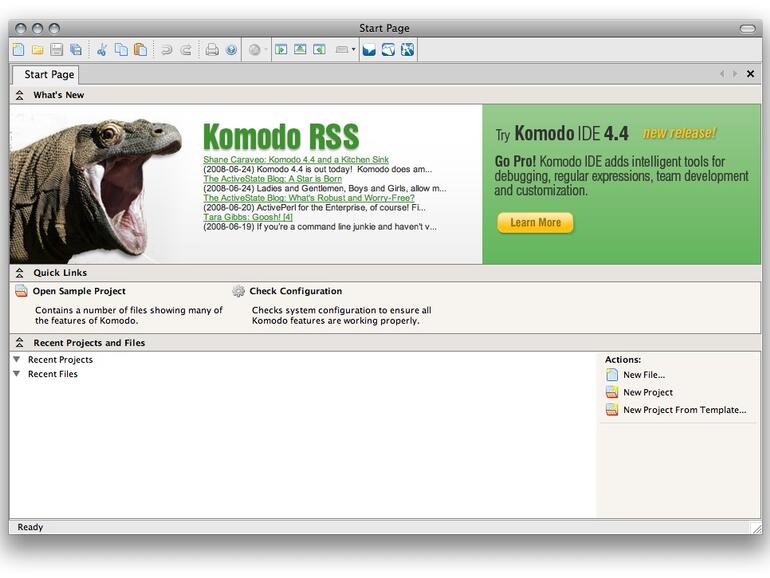Click New Project From Template icon

click(612, 410)
